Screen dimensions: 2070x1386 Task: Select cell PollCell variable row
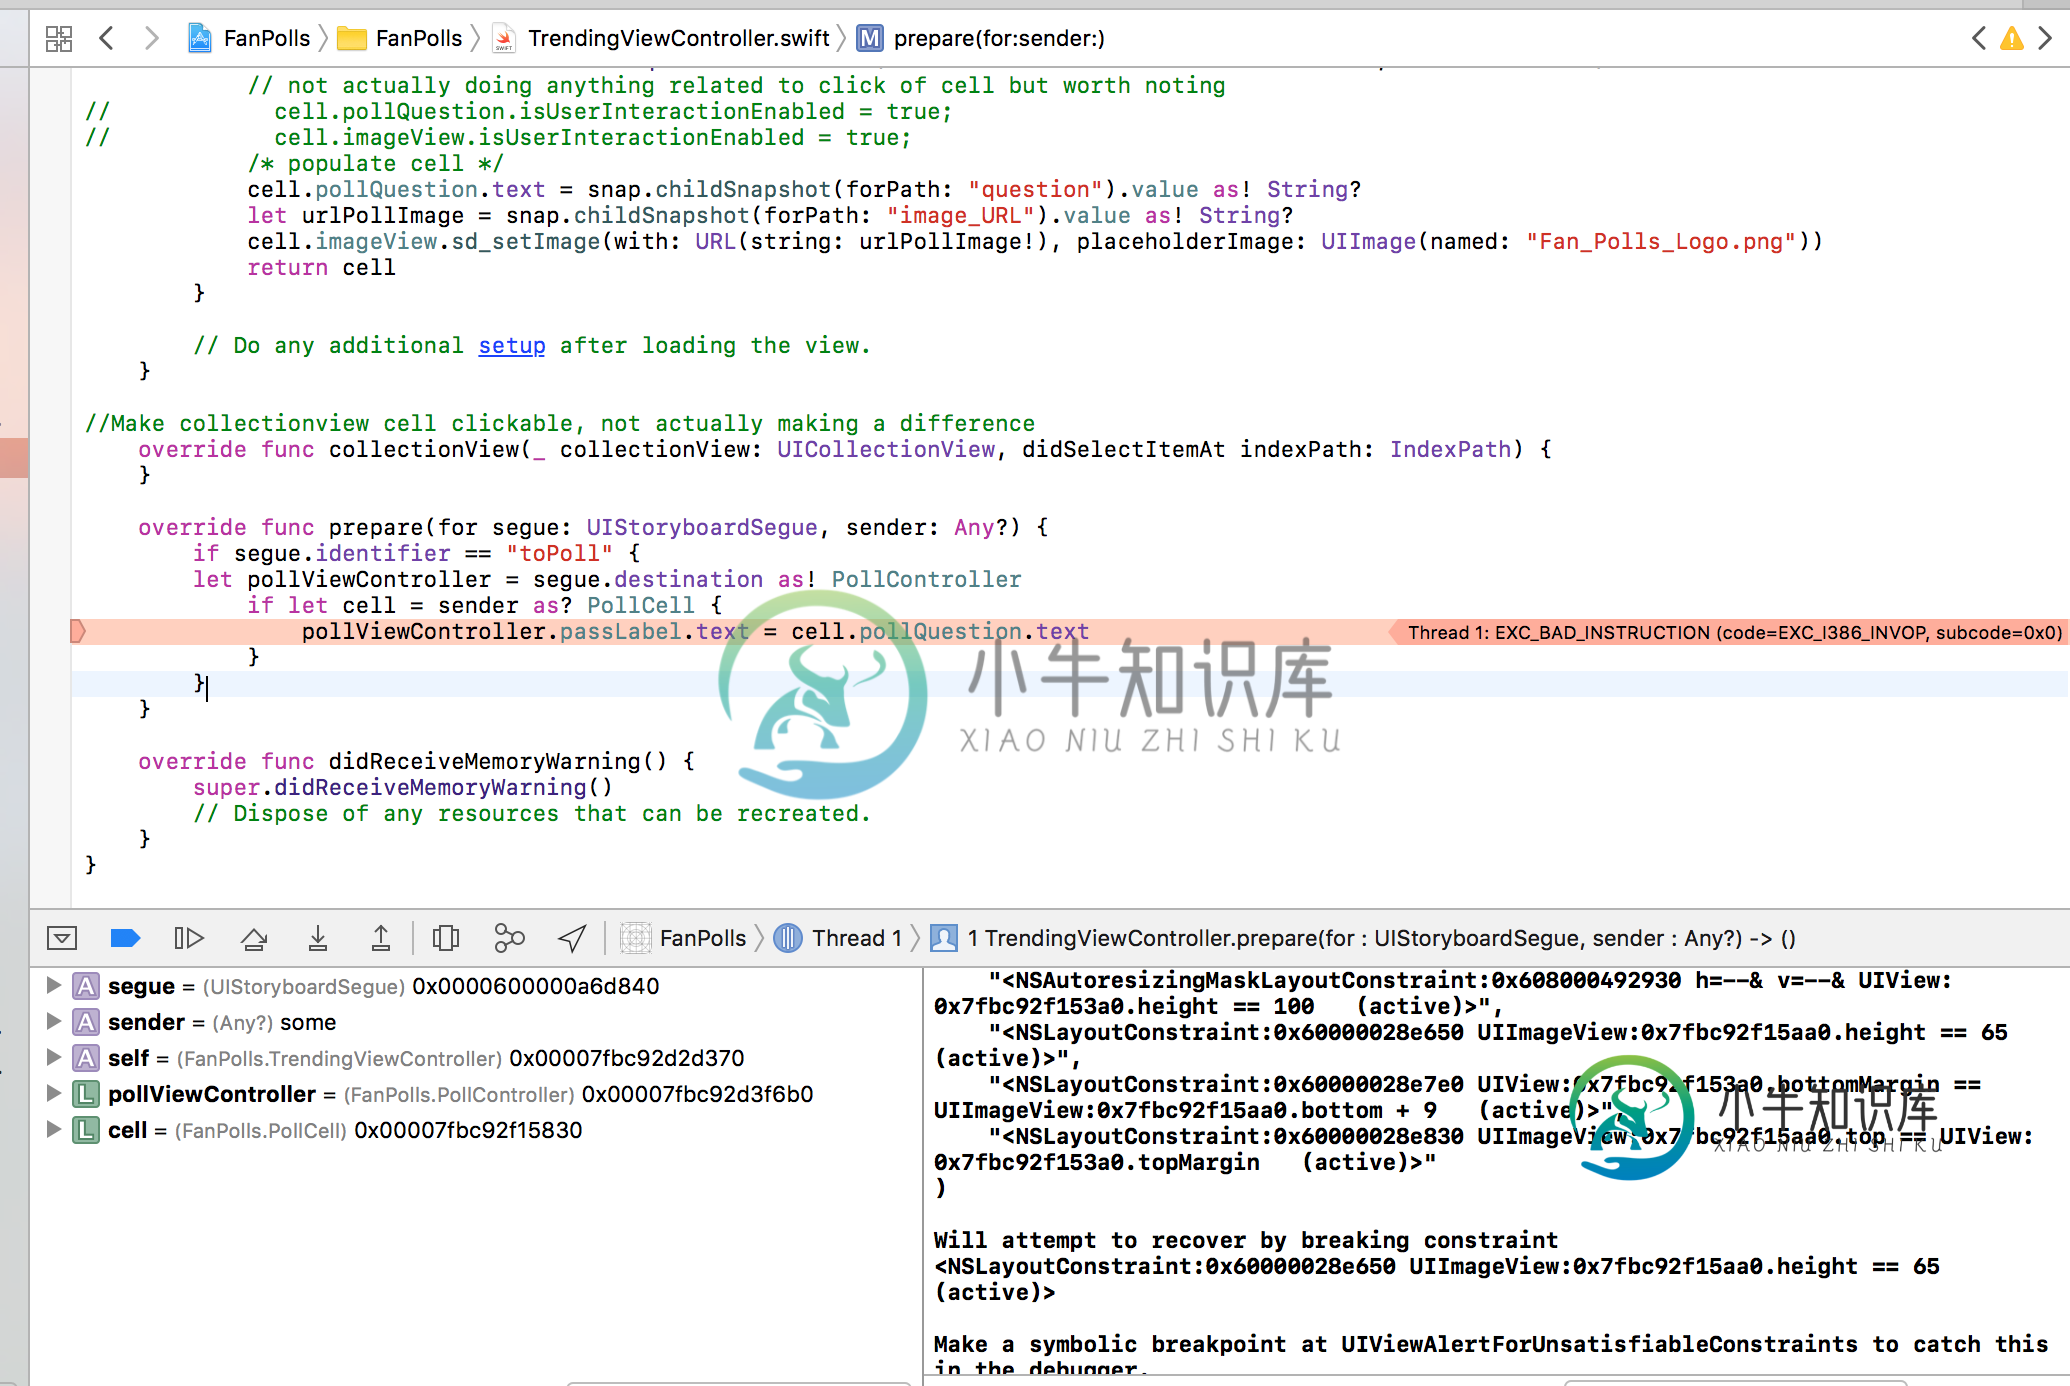345,1130
